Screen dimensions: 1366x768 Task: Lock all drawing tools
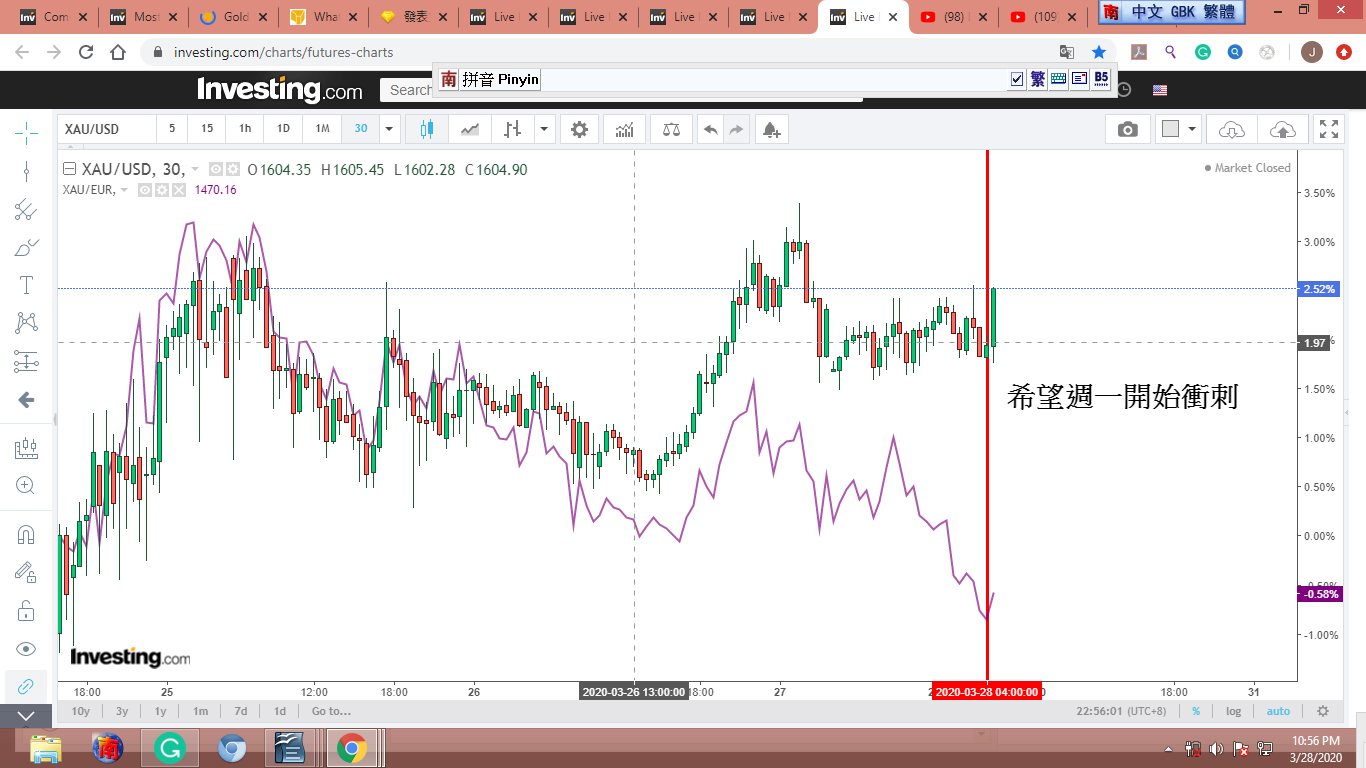point(26,611)
